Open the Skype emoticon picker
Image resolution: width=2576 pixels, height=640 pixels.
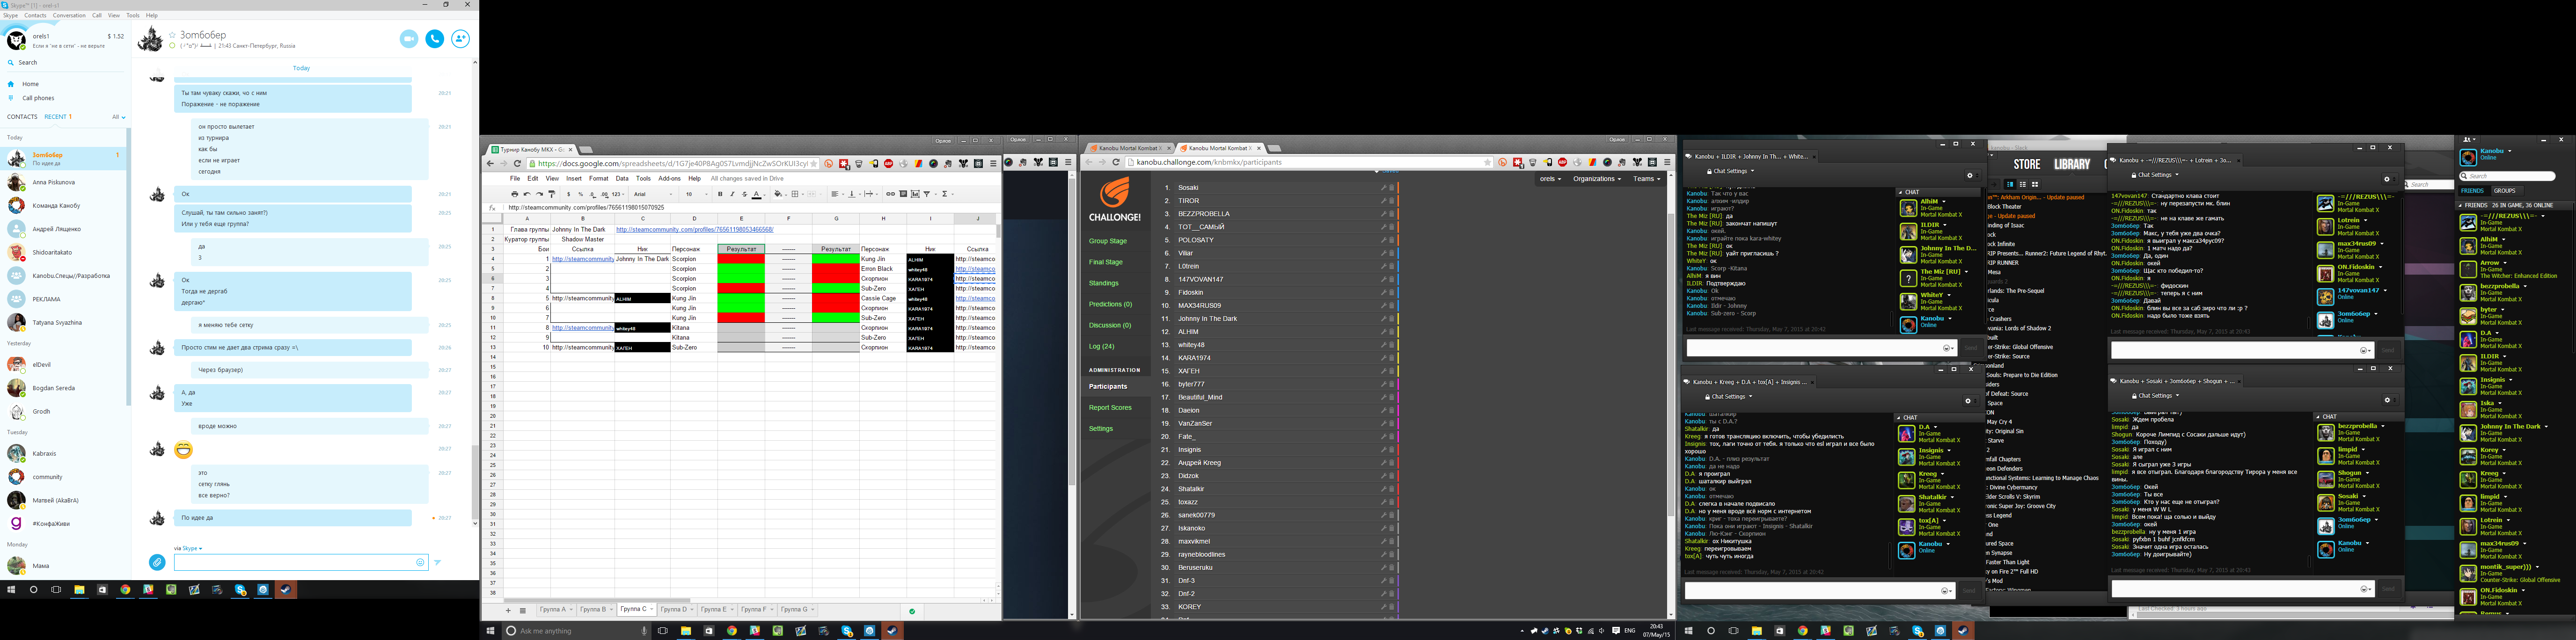pyautogui.click(x=420, y=563)
